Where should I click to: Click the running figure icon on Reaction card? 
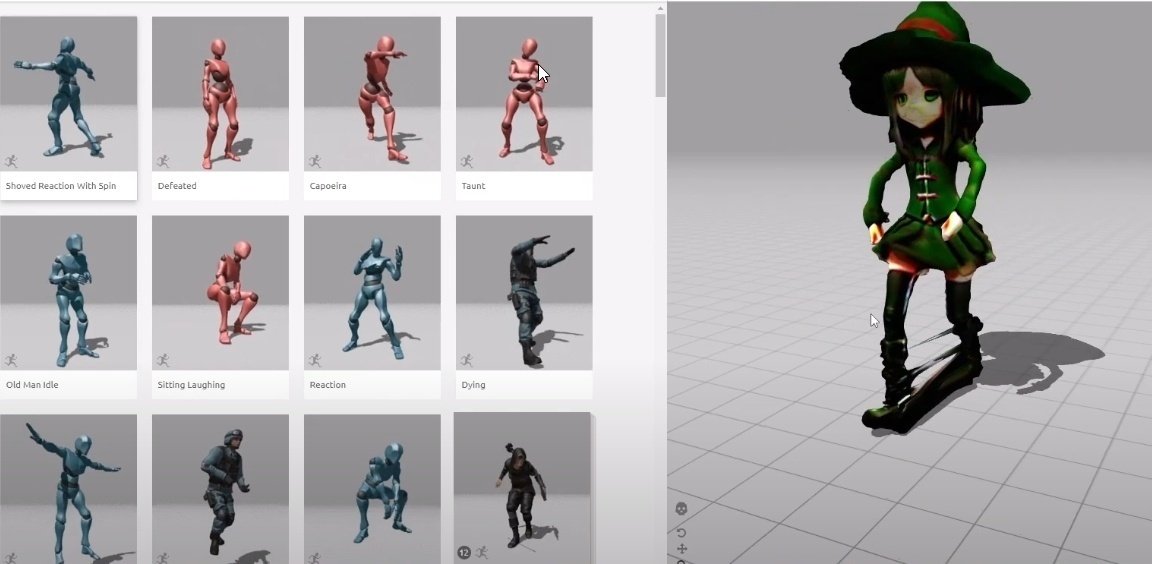(315, 360)
